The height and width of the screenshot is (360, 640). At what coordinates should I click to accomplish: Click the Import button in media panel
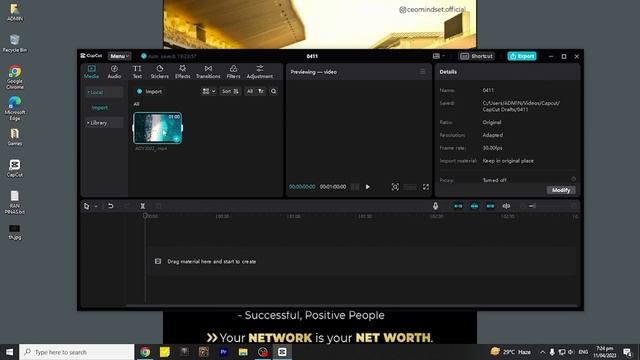pos(149,91)
